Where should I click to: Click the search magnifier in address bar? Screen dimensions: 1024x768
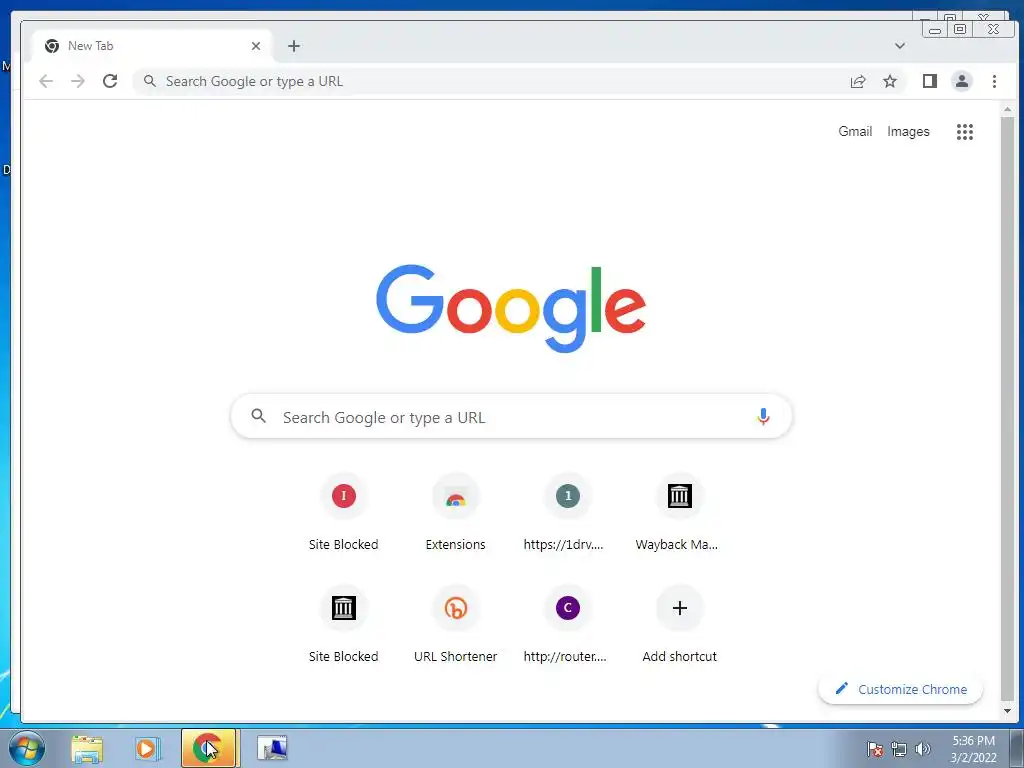tap(150, 81)
